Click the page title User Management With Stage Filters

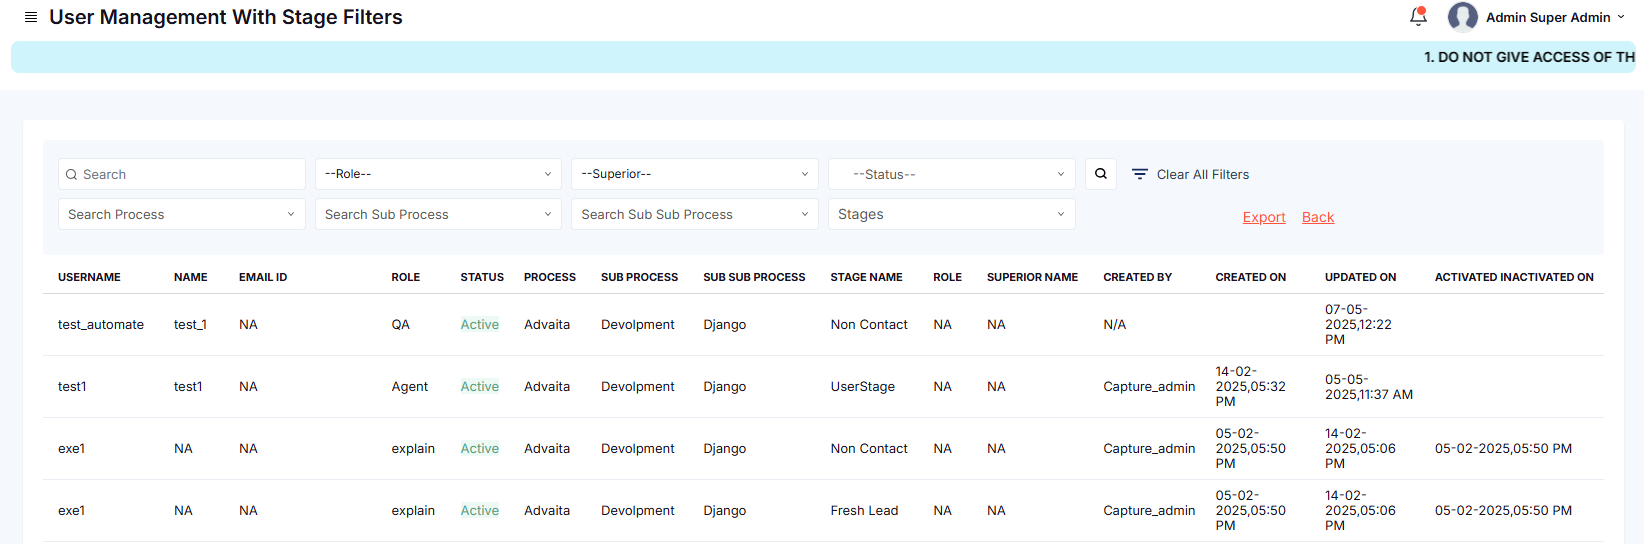click(226, 17)
